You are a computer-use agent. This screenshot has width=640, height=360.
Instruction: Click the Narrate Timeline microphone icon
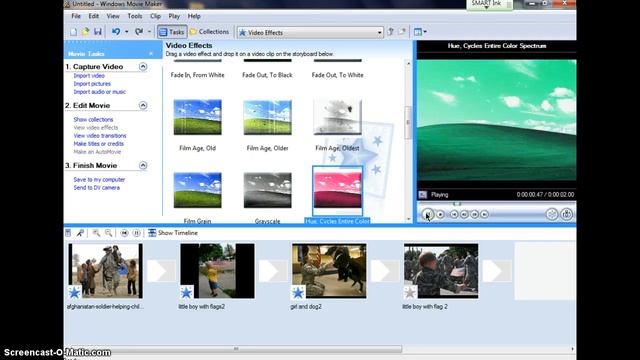point(80,233)
